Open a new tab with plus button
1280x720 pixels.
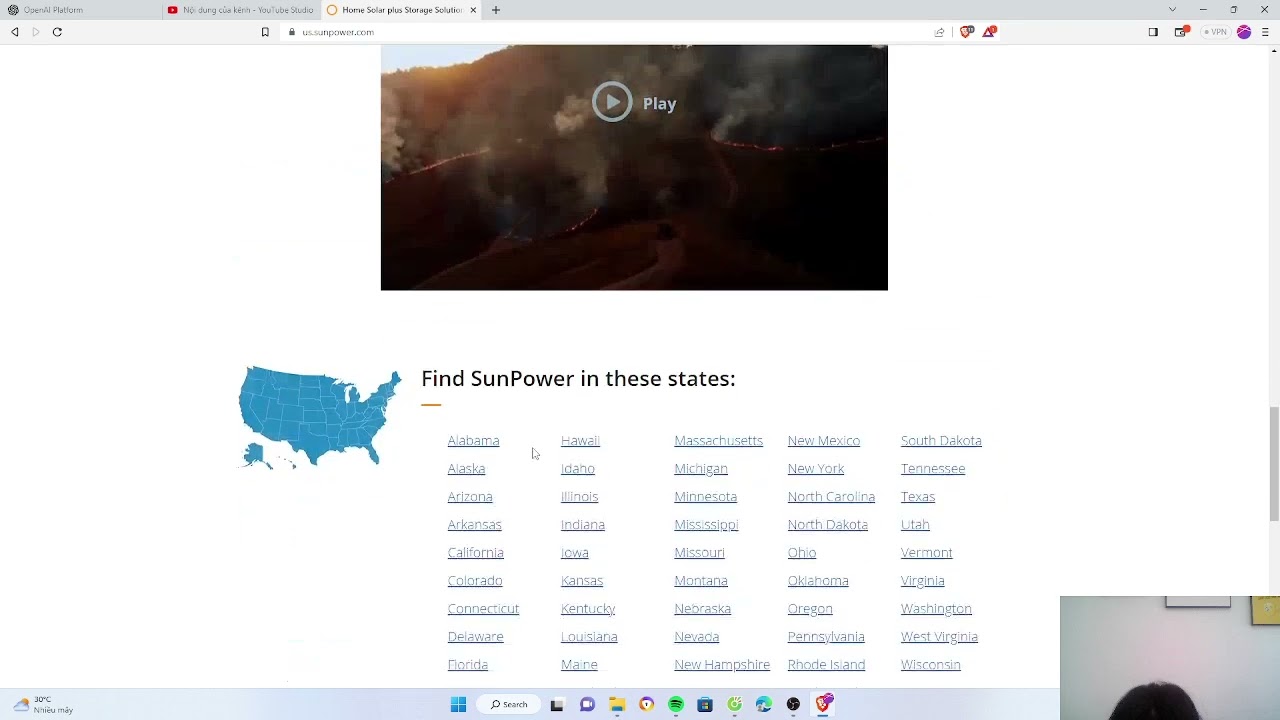(x=496, y=10)
